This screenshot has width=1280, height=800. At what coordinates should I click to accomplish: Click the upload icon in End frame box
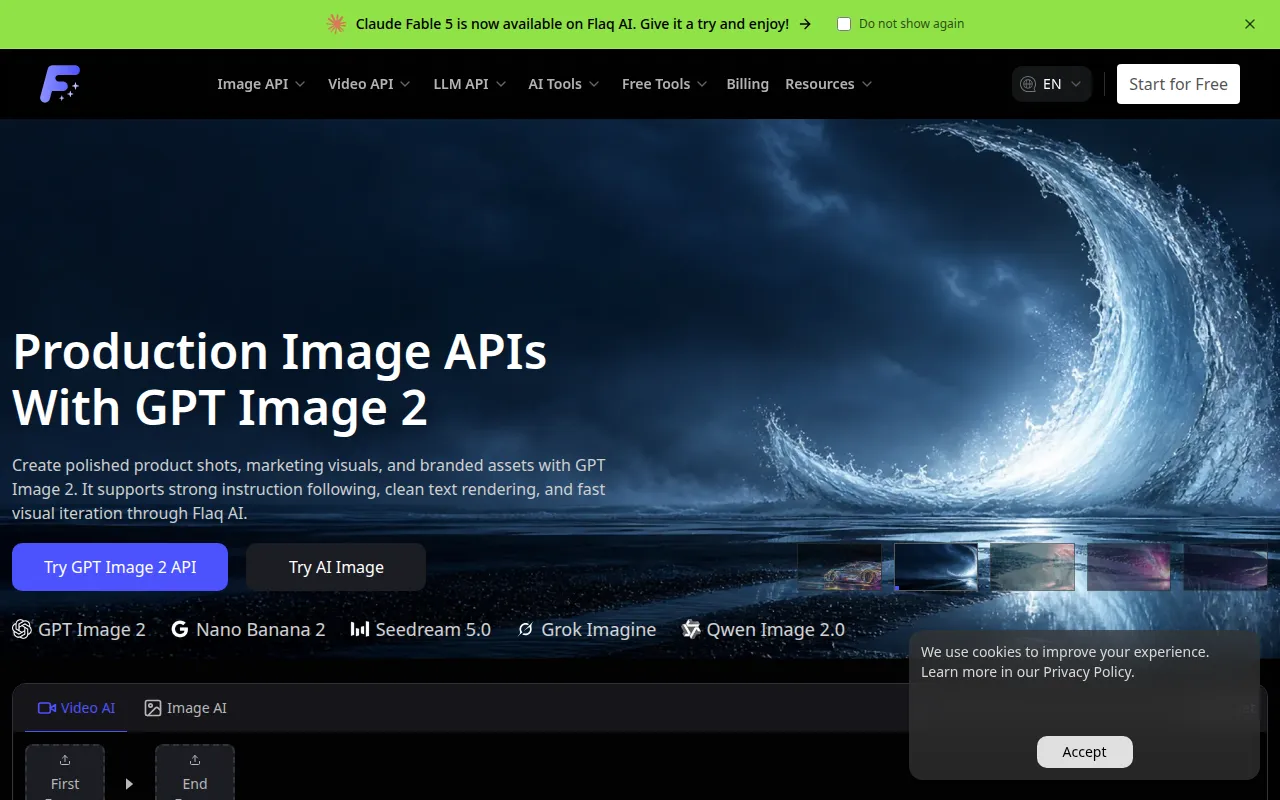pyautogui.click(x=195, y=761)
